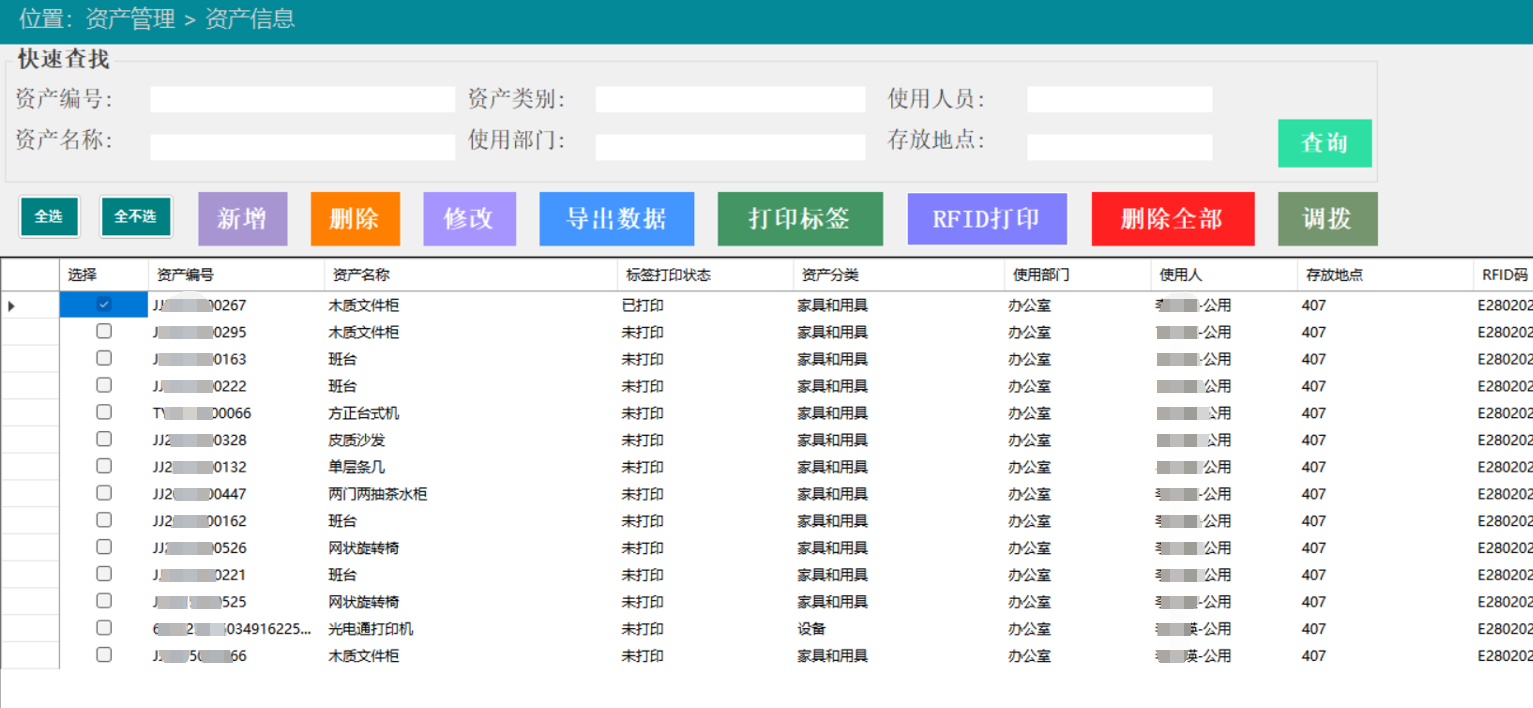Click the 两门两抽茶水柜 name cell

[x=471, y=494]
